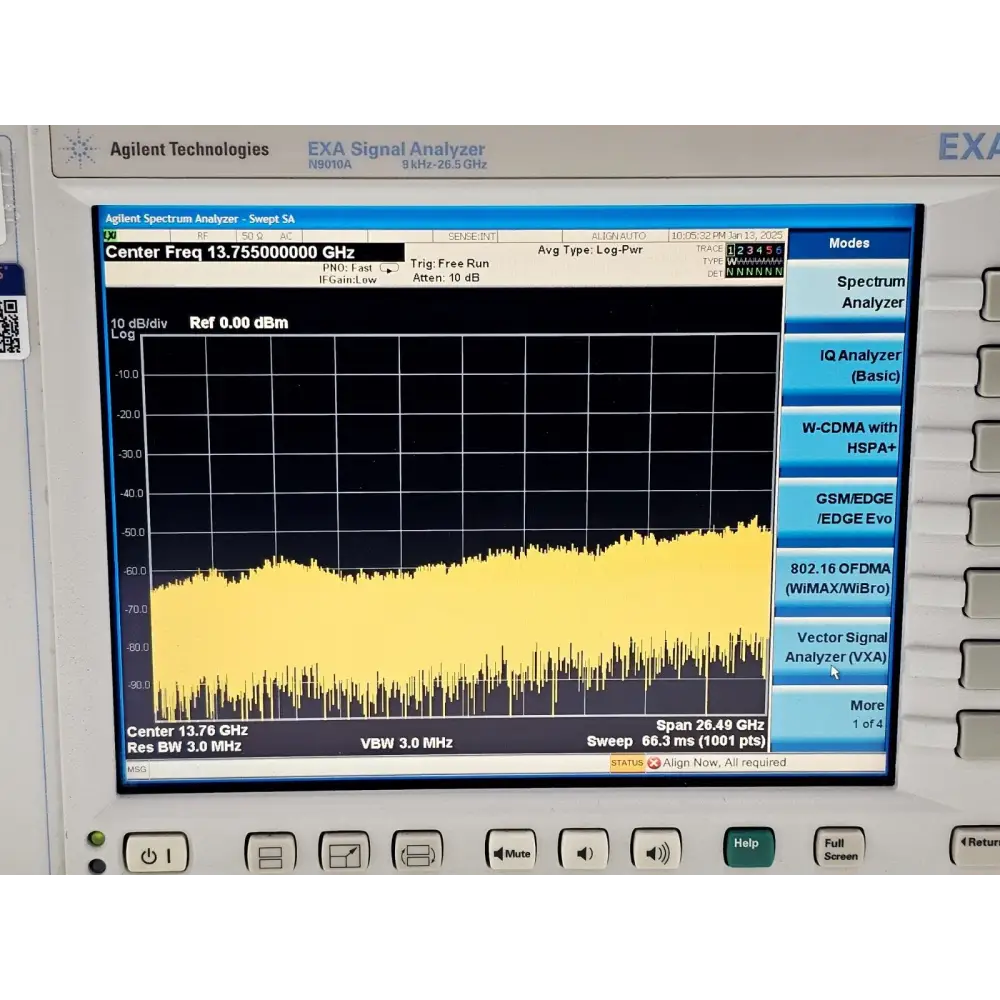
Task: Click the Modes menu header
Action: (x=849, y=243)
